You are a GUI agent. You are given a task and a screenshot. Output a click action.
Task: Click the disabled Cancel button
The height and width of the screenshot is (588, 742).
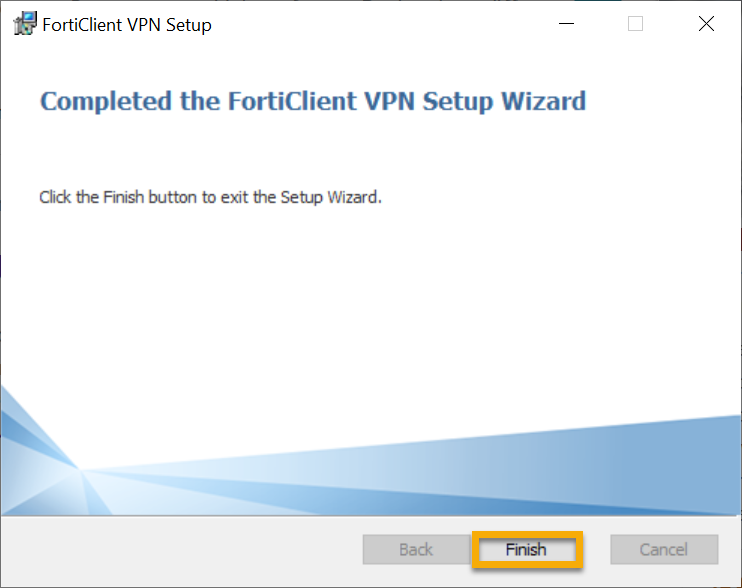pos(664,549)
